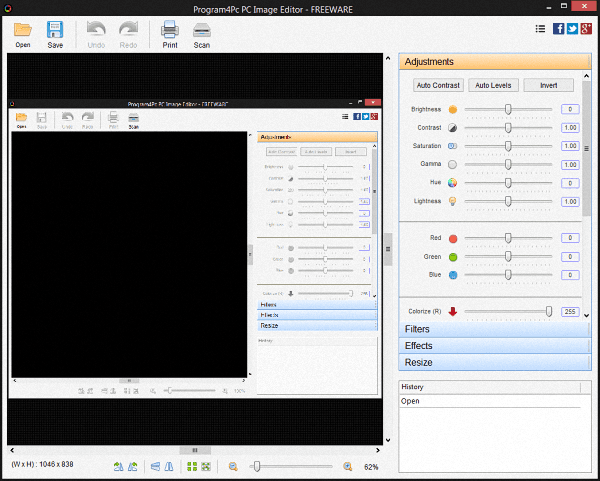Apply Auto Levels
600x481 pixels.
coord(493,85)
